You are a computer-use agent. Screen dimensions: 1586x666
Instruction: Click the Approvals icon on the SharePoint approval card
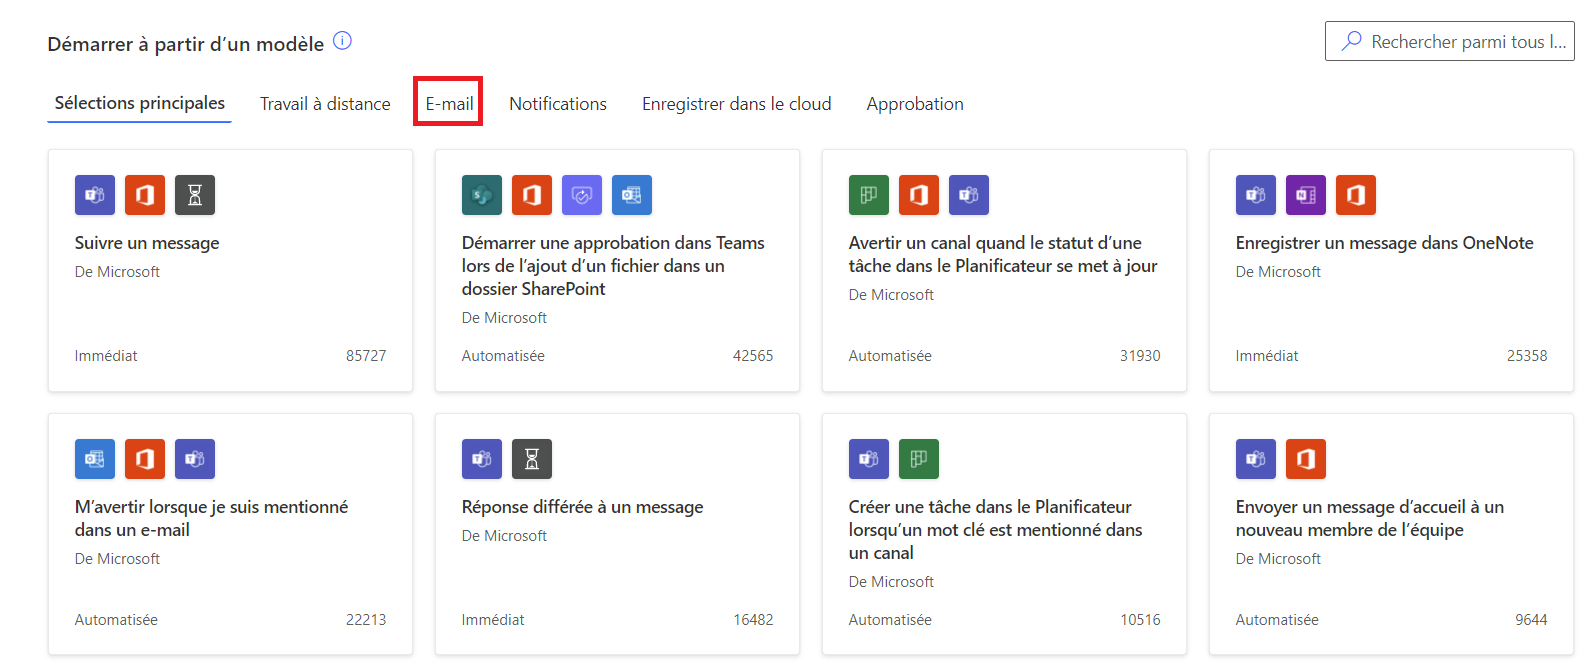tap(582, 195)
